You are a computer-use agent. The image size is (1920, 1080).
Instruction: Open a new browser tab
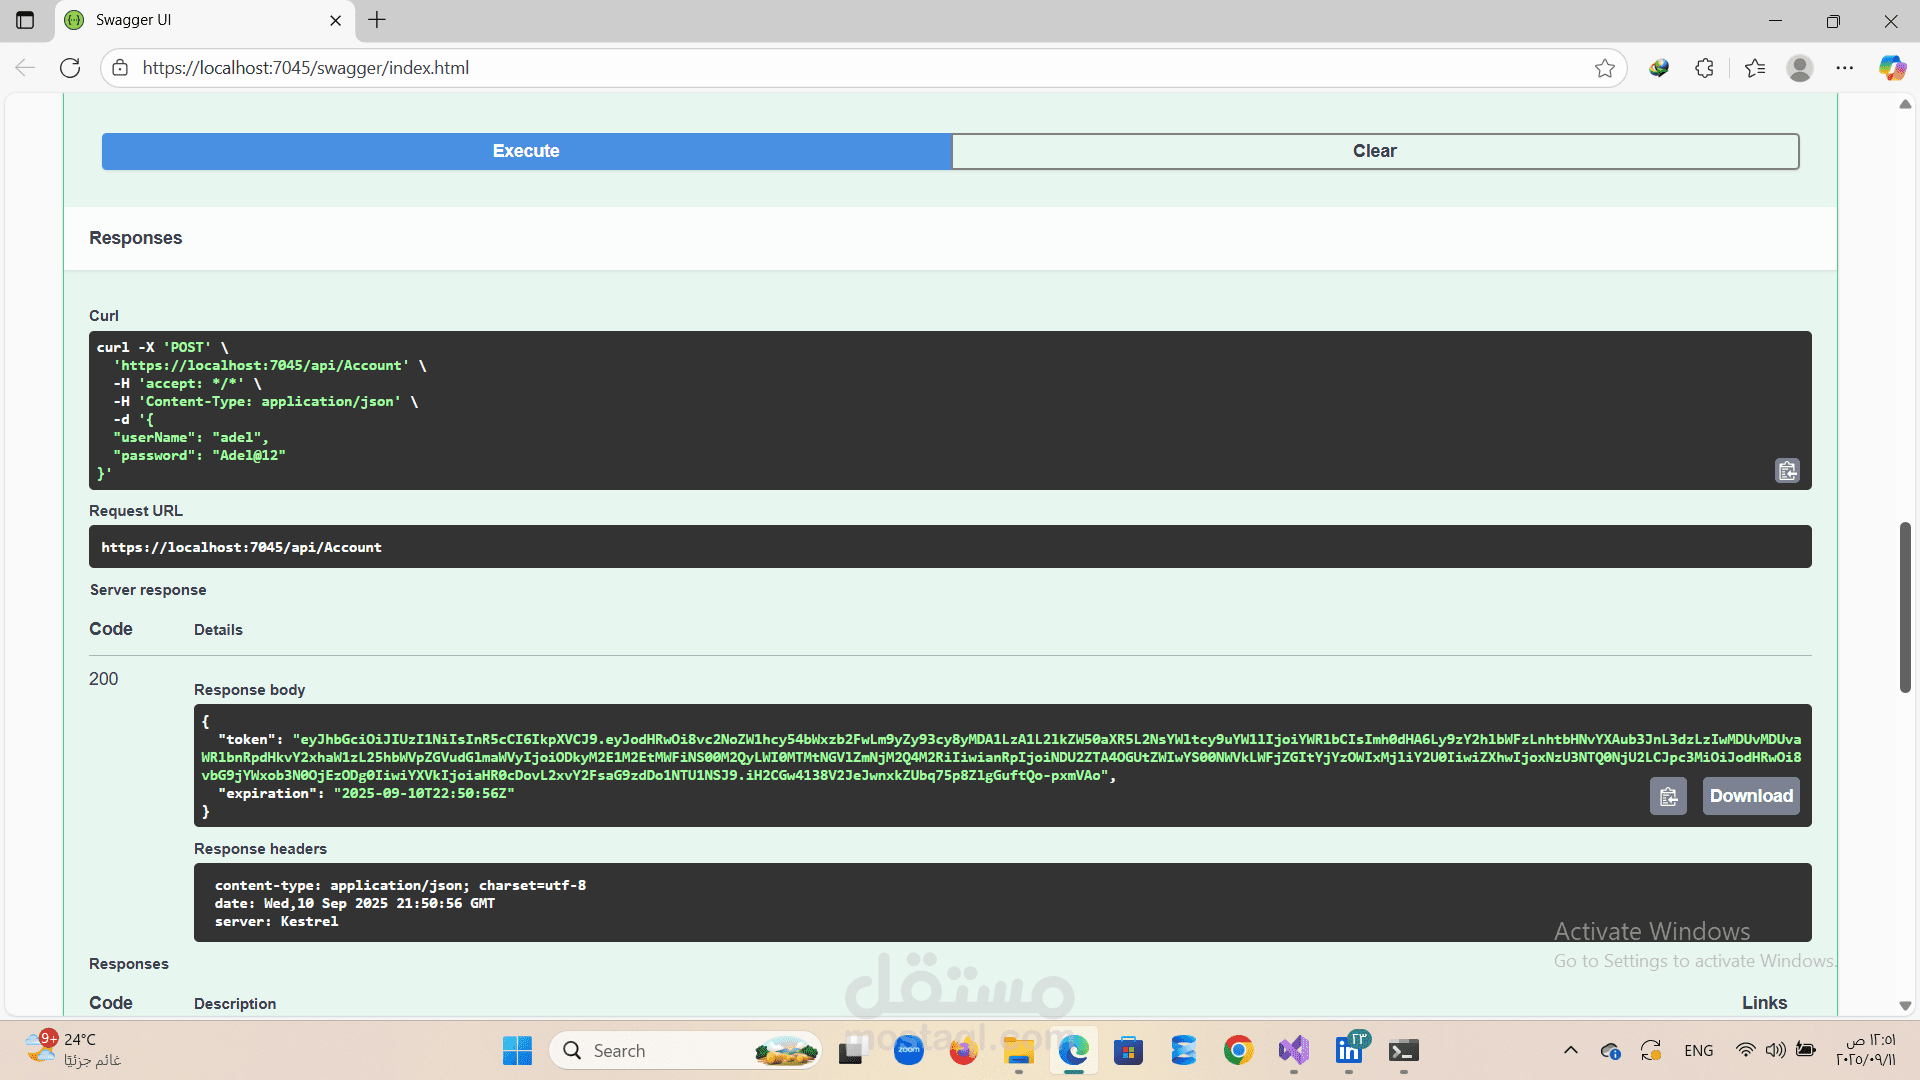[377, 20]
